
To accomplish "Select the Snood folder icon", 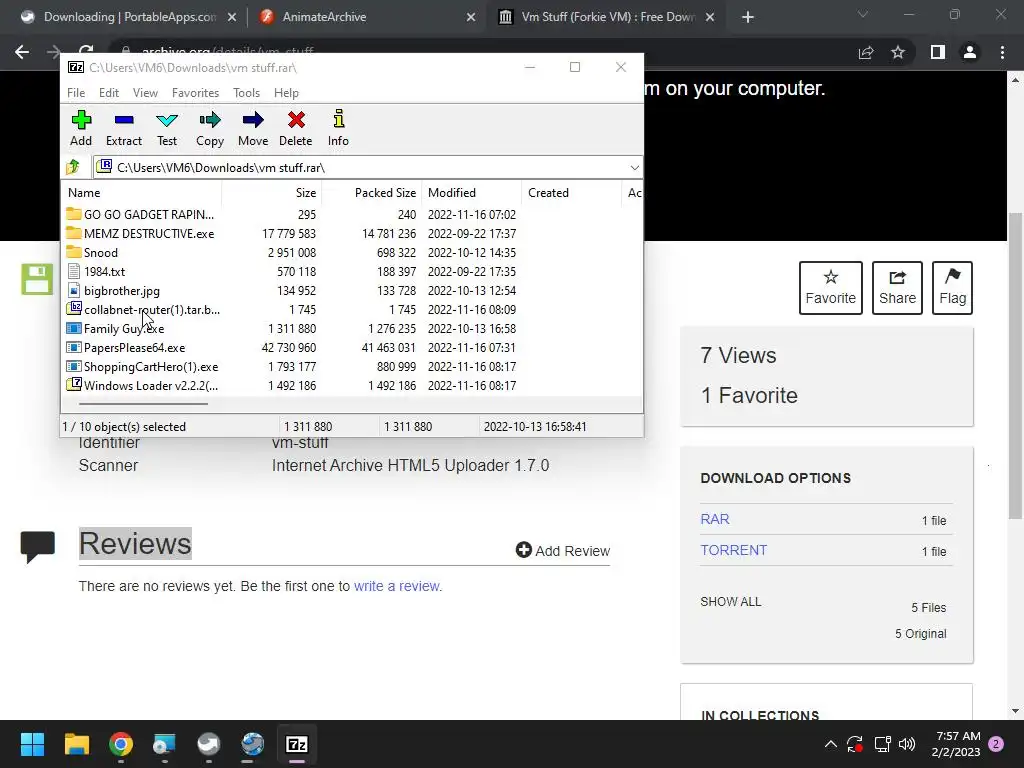I will pos(74,252).
